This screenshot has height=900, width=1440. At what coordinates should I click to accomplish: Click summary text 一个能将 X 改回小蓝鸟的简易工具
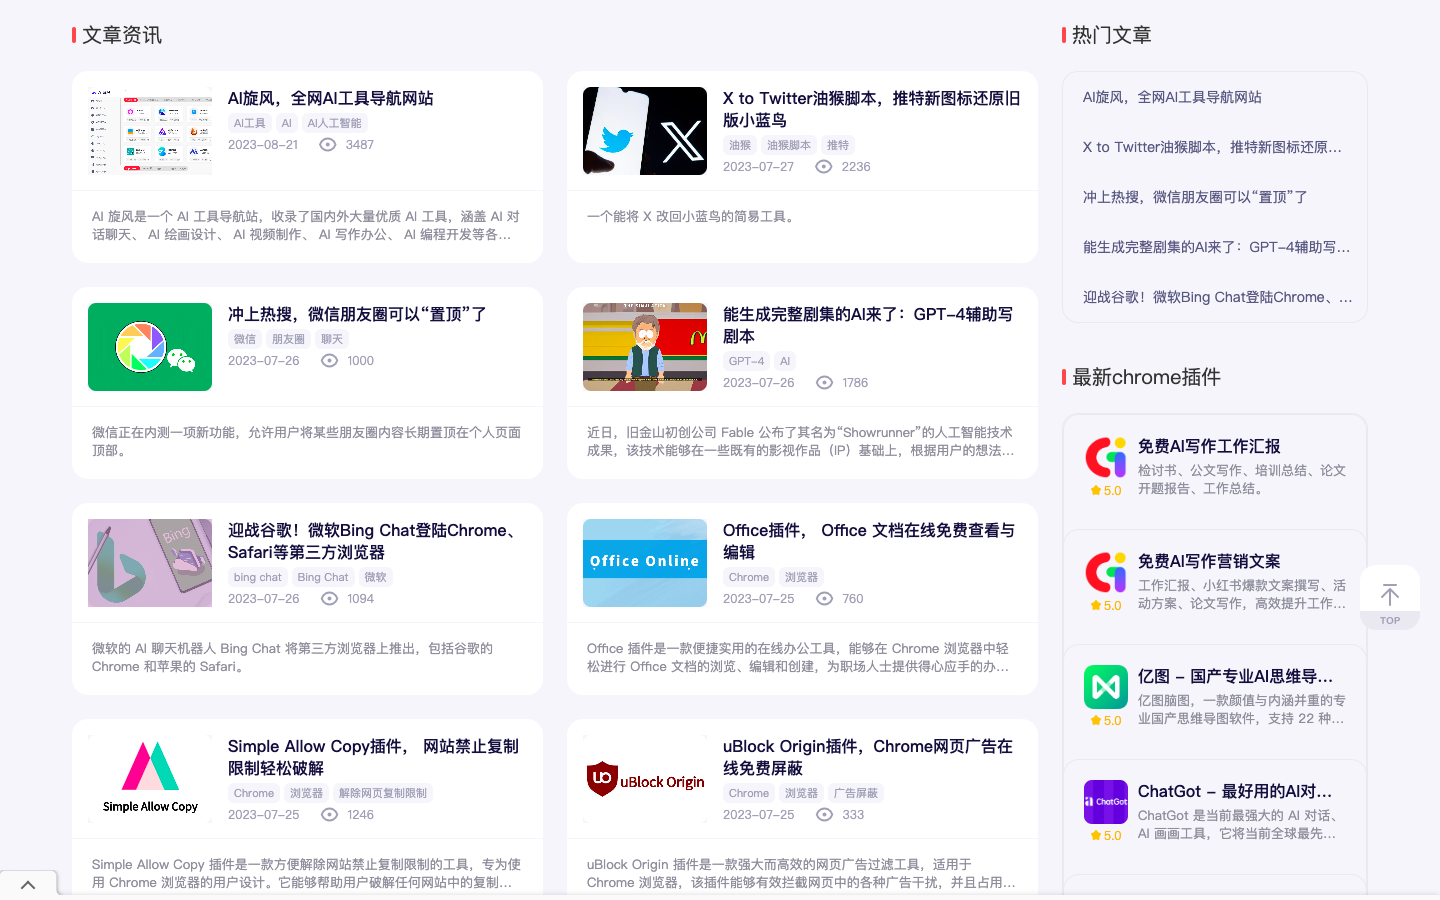(691, 216)
